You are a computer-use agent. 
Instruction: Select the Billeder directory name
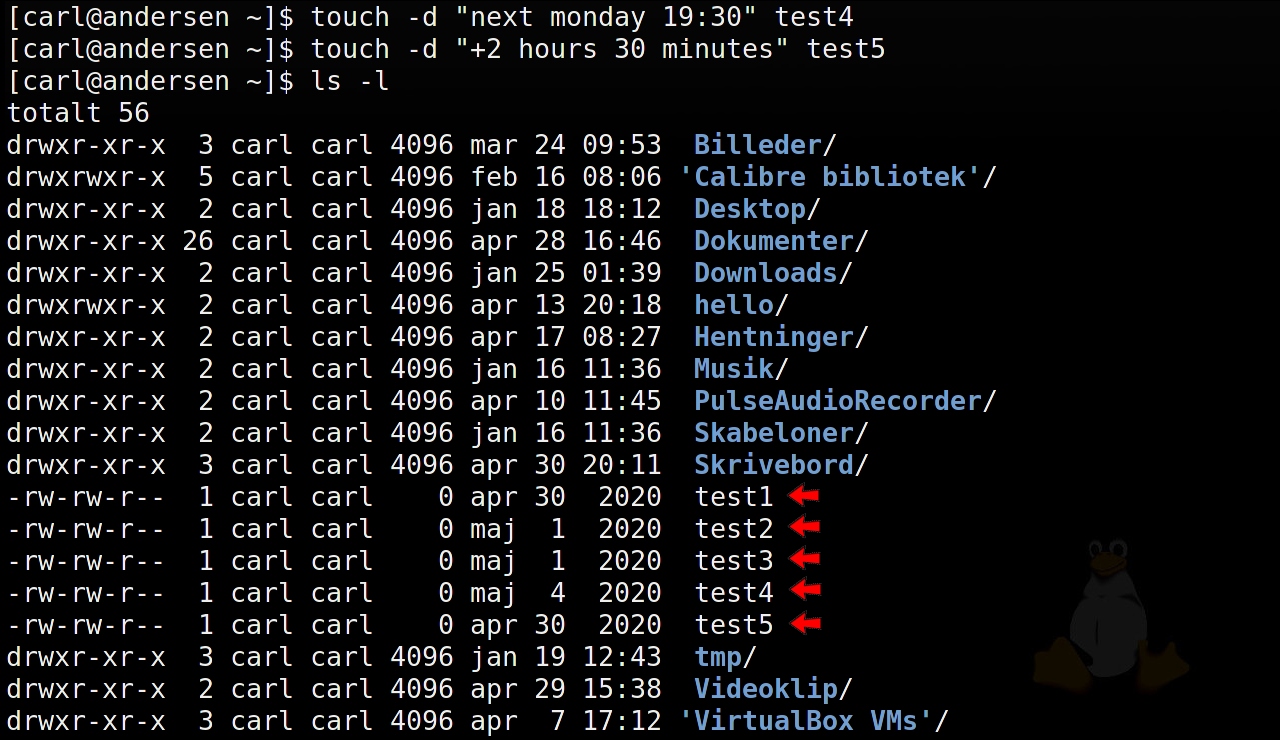[757, 145]
